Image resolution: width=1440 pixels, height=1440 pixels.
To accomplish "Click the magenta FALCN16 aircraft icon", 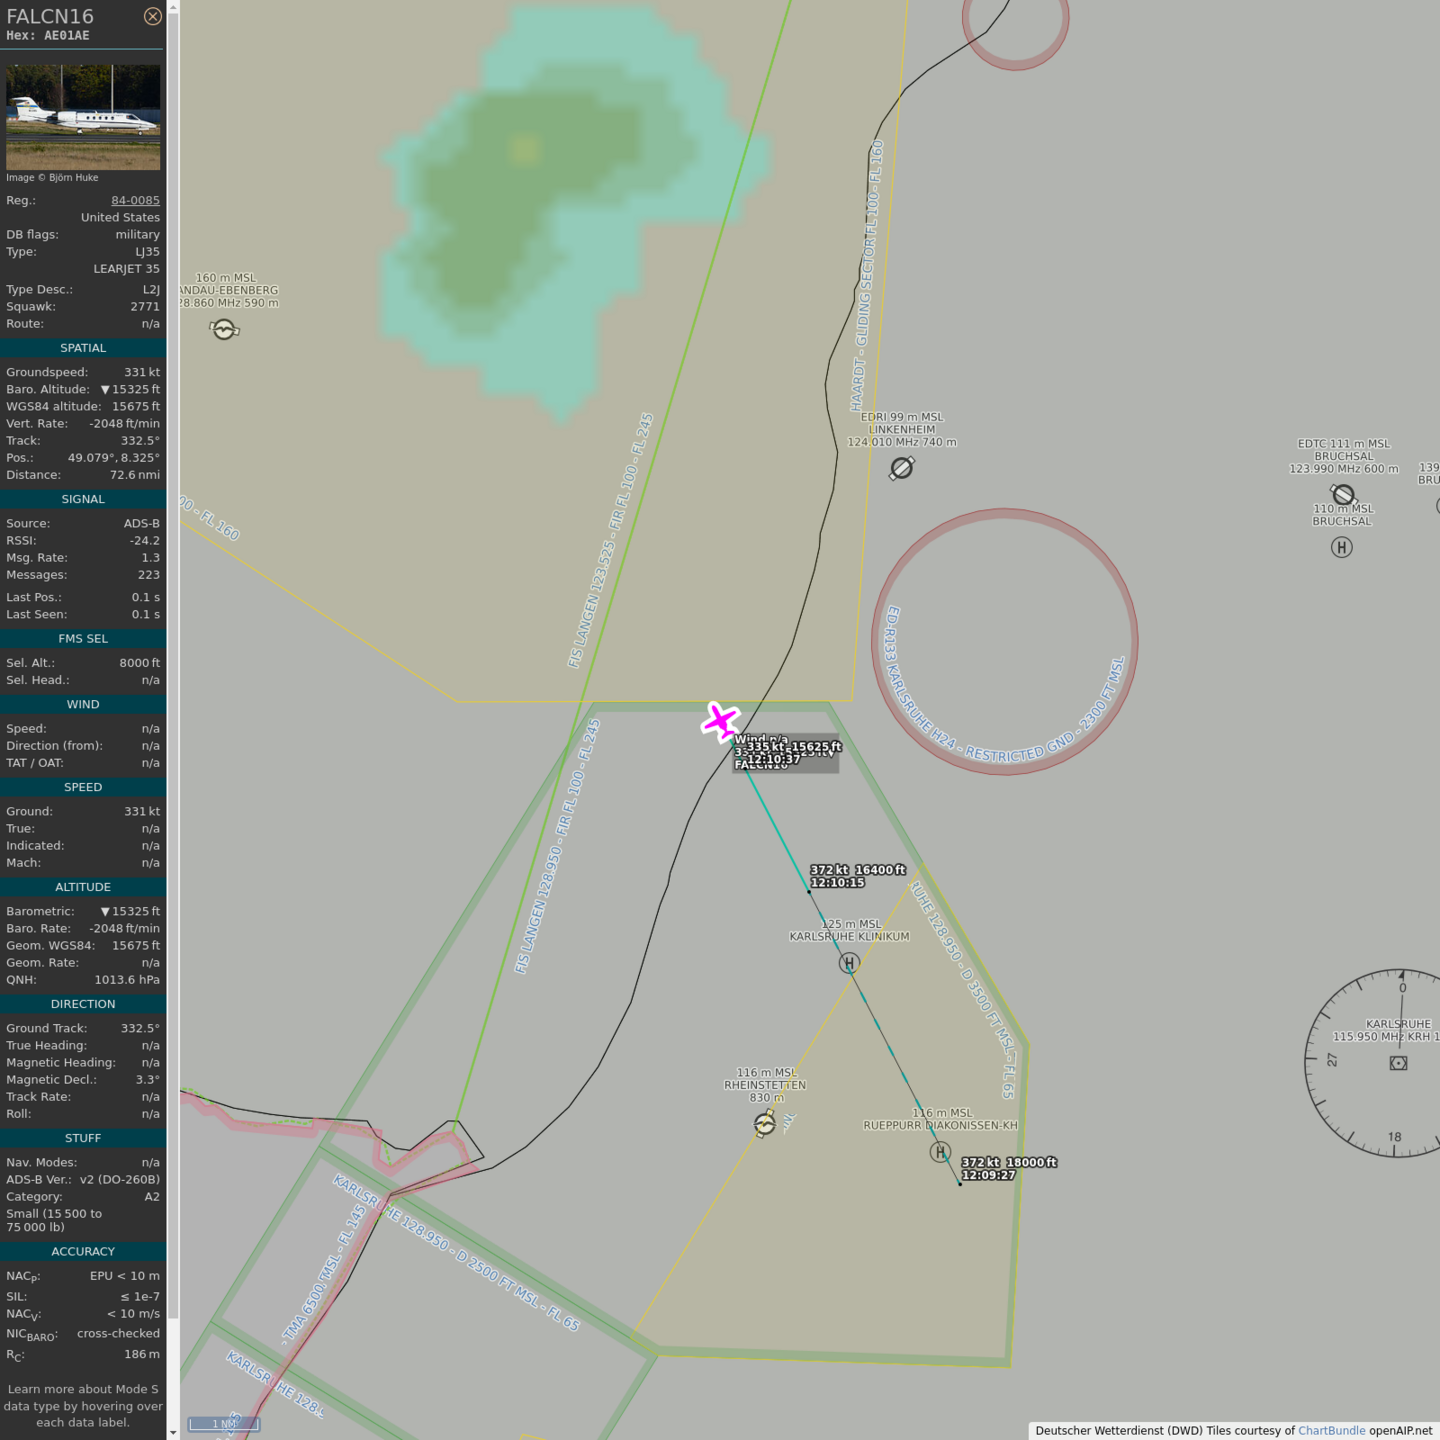I will (x=720, y=721).
